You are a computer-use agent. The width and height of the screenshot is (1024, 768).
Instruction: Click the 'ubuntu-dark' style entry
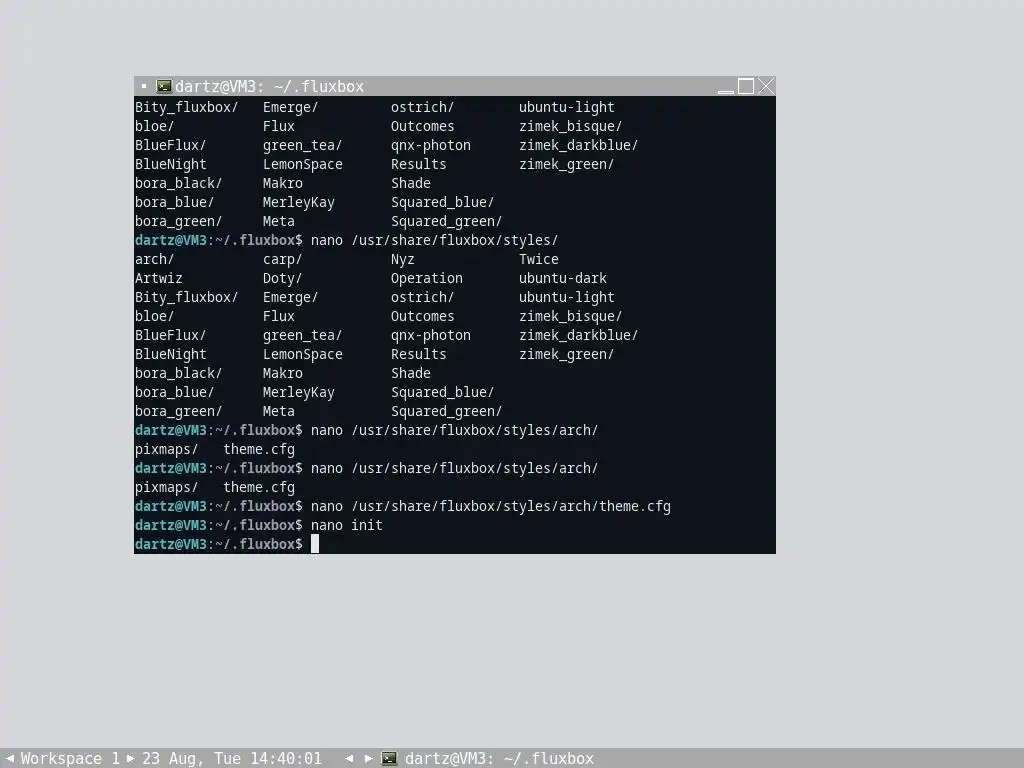click(563, 278)
